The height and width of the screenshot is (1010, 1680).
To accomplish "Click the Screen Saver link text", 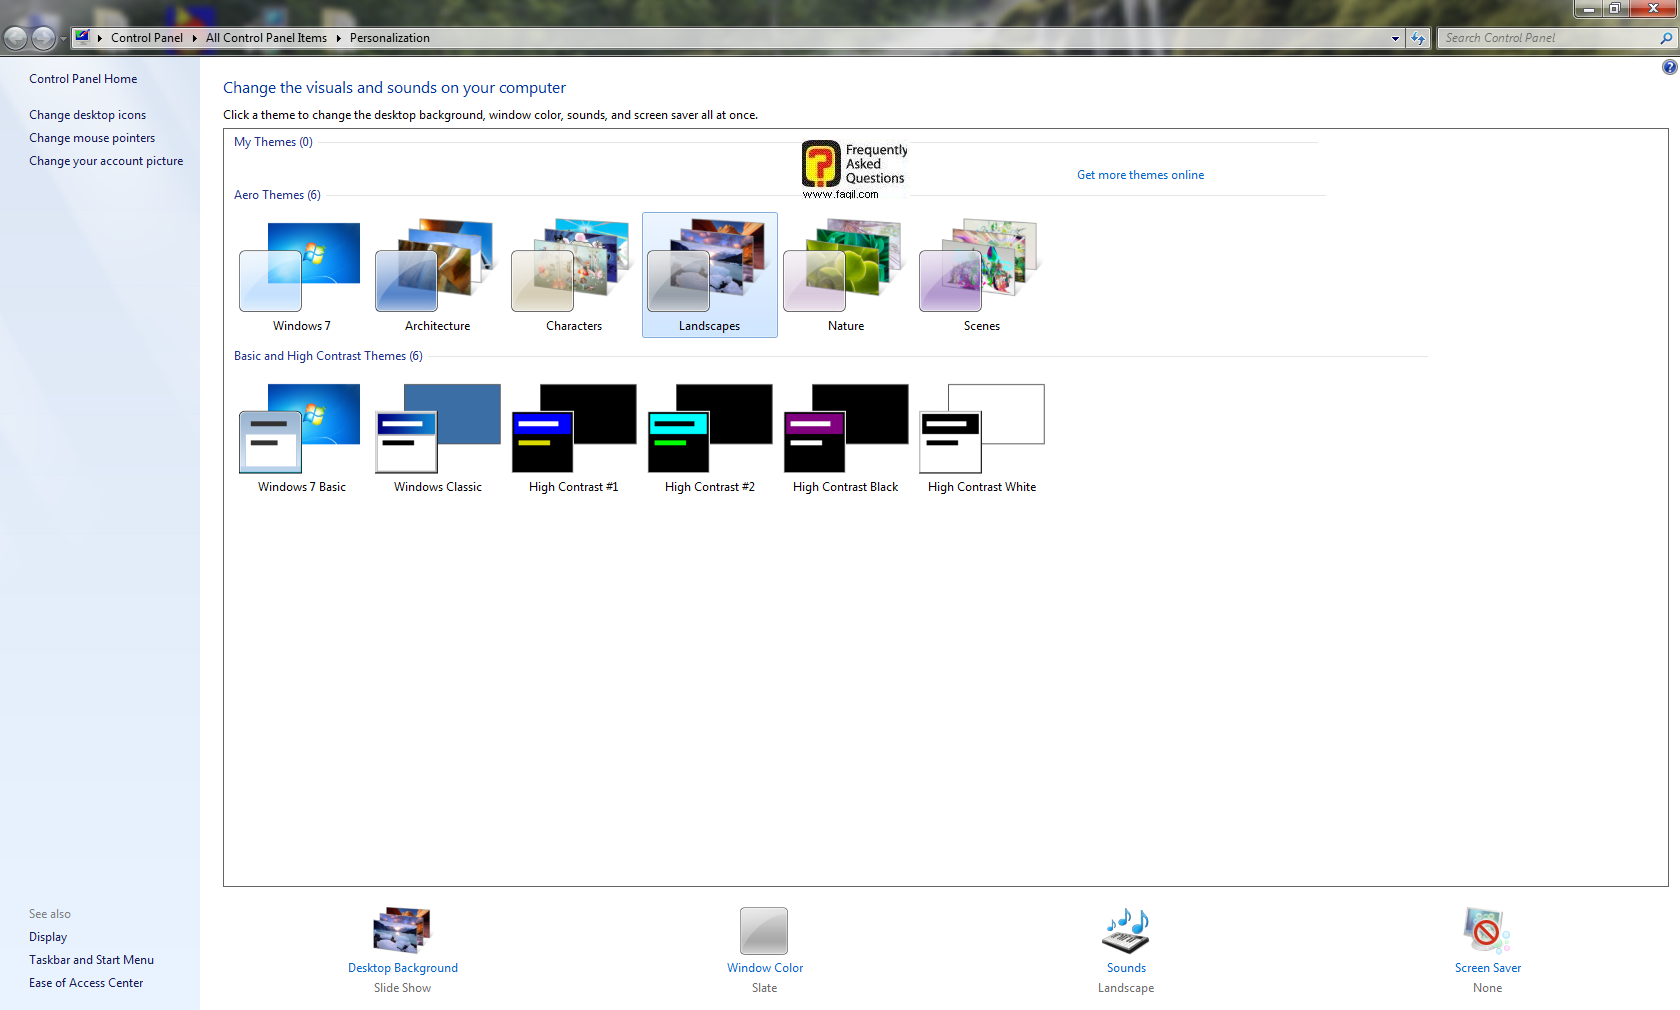I will coord(1488,968).
